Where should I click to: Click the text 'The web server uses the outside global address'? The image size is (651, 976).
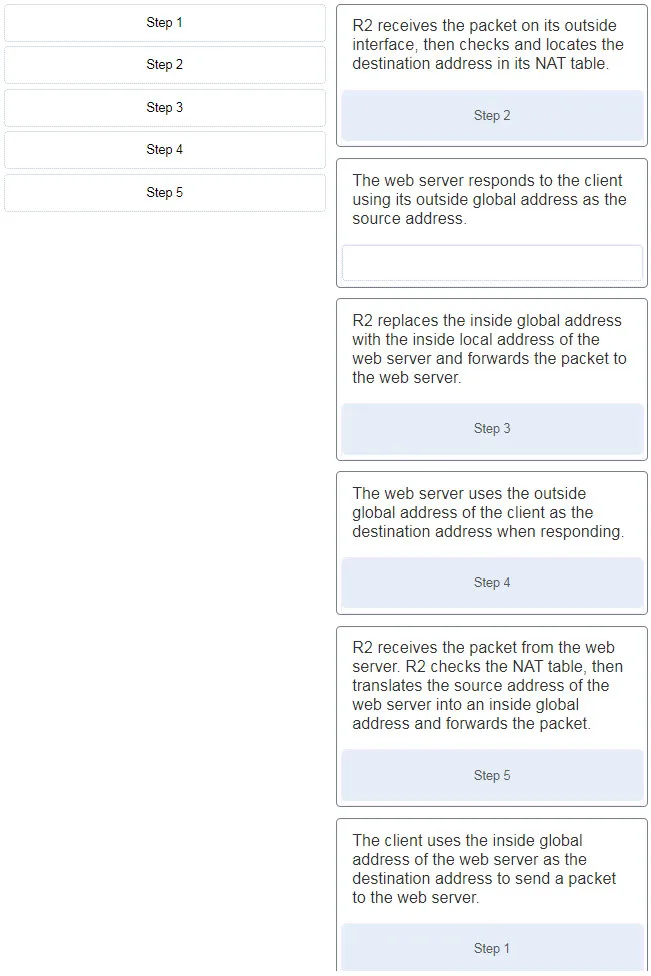point(469,503)
